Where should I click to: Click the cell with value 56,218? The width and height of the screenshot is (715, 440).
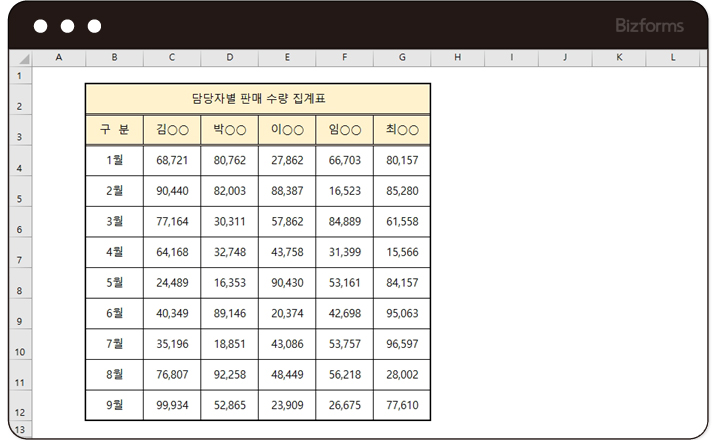click(x=344, y=374)
